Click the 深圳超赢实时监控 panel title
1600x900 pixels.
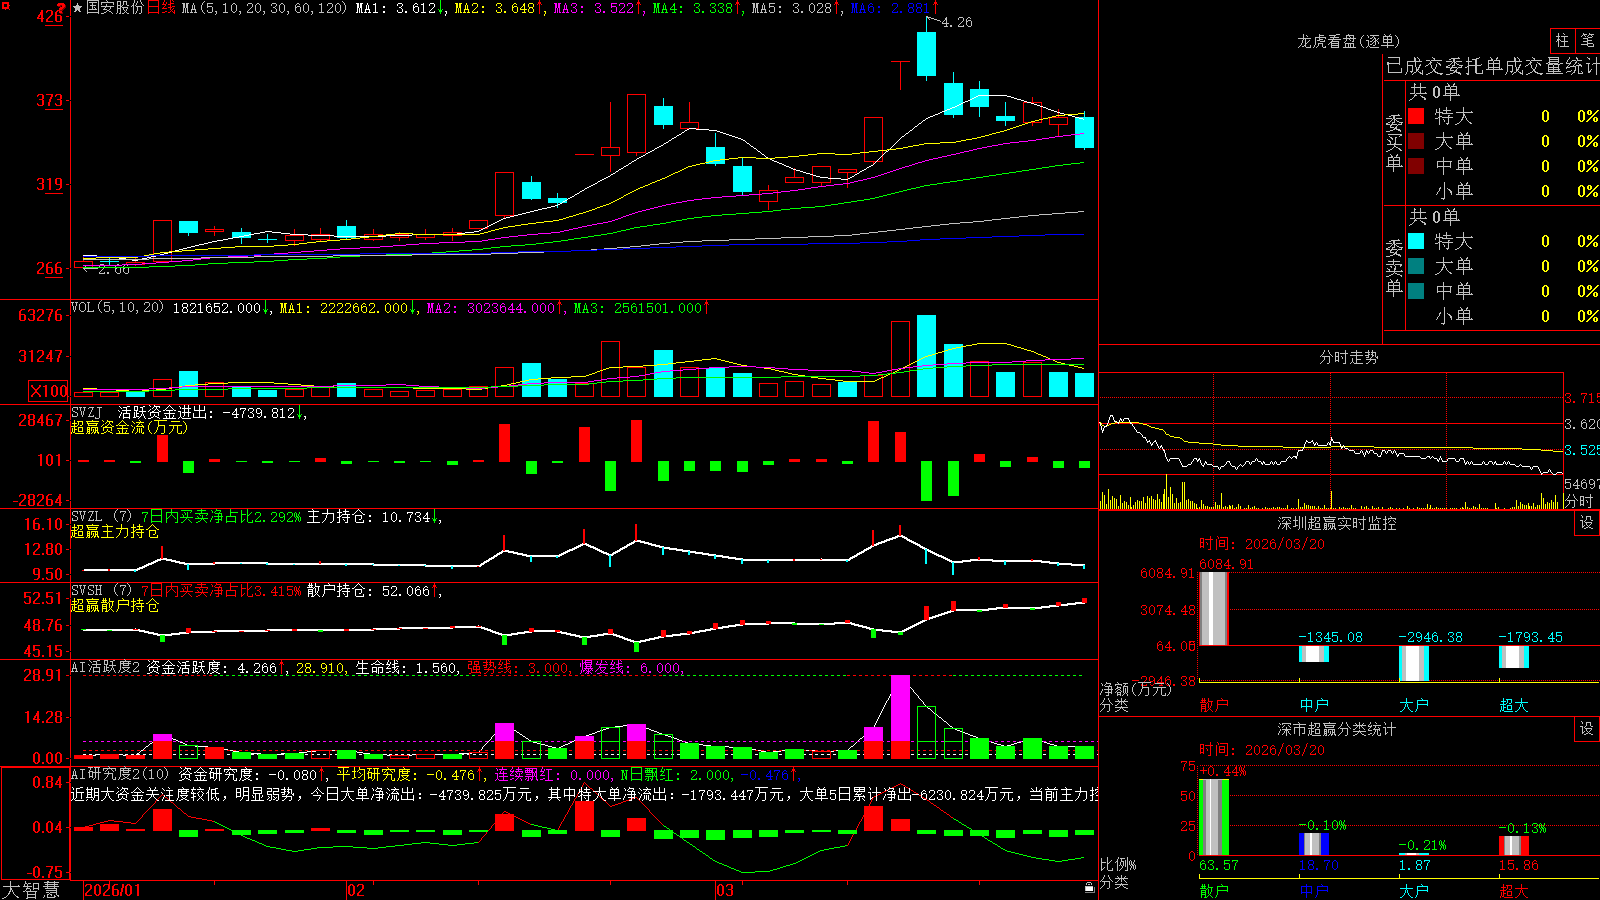[x=1336, y=523]
